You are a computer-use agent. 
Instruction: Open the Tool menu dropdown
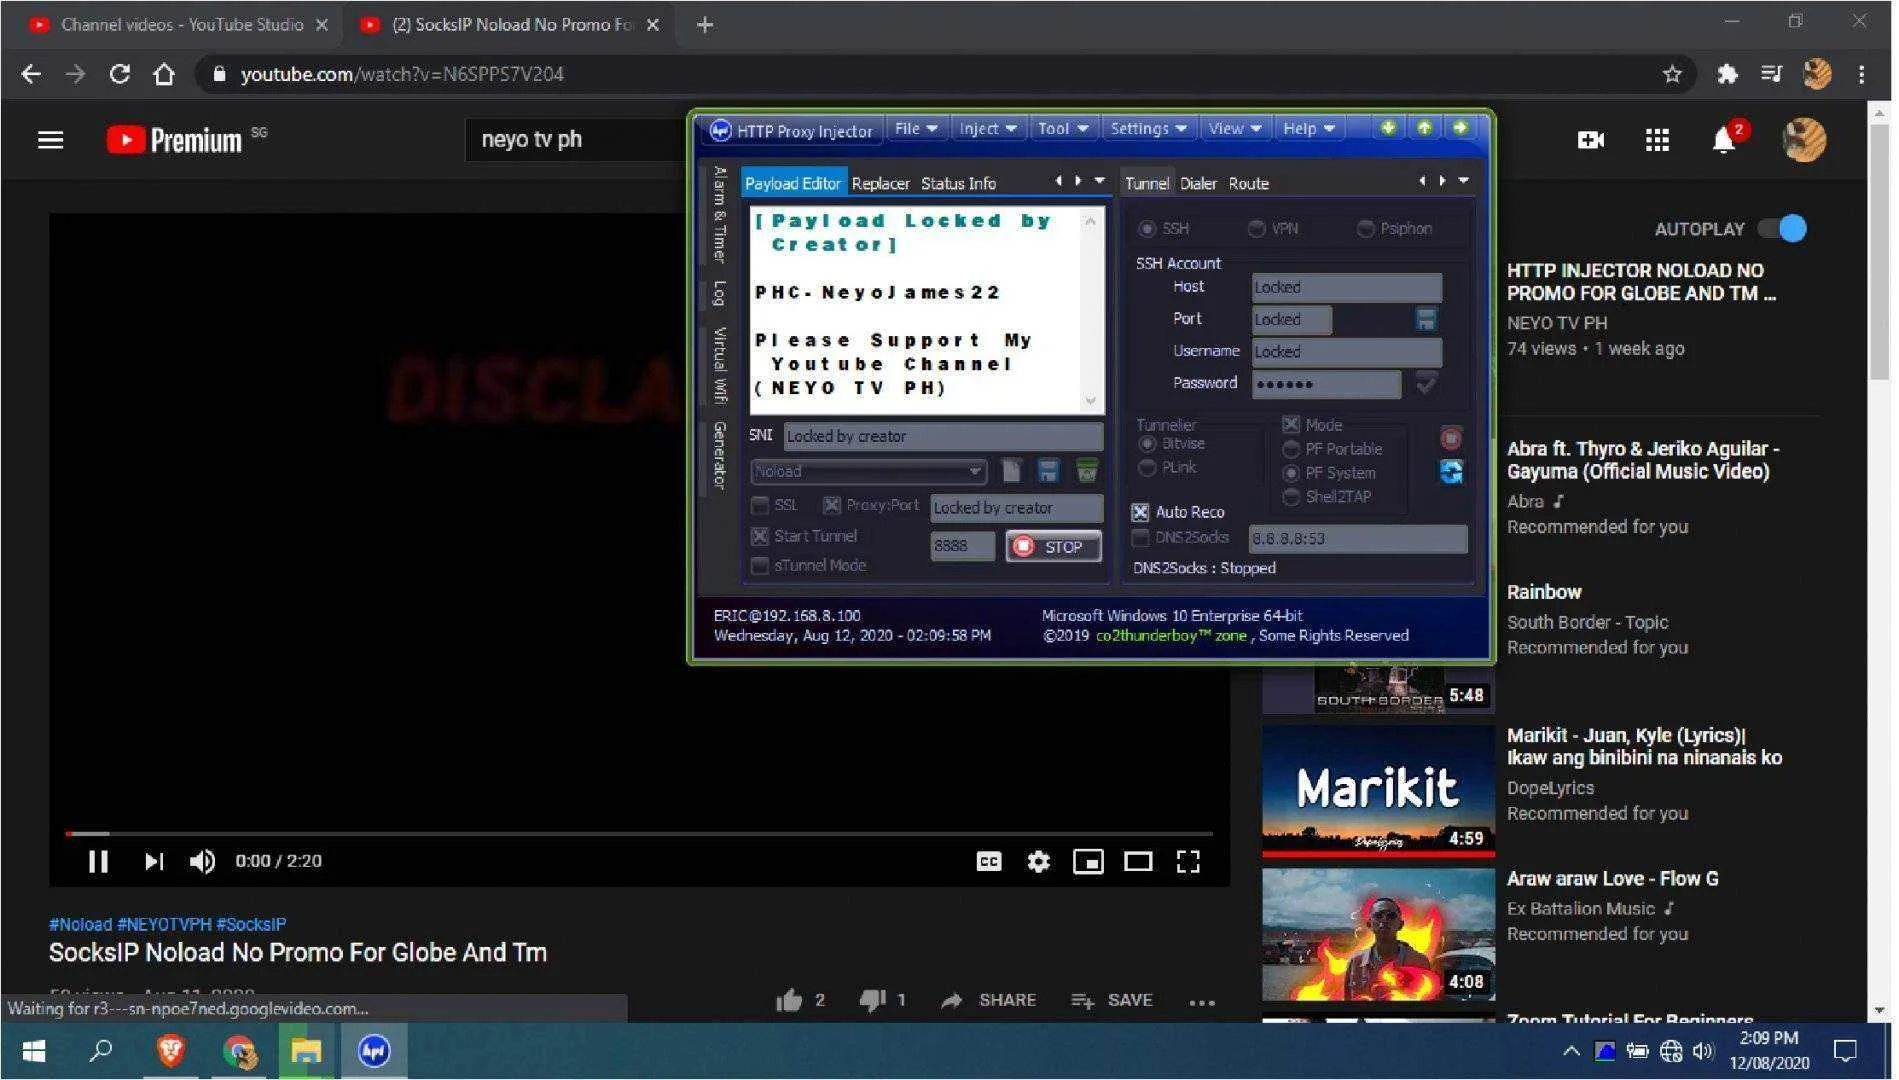(1061, 128)
